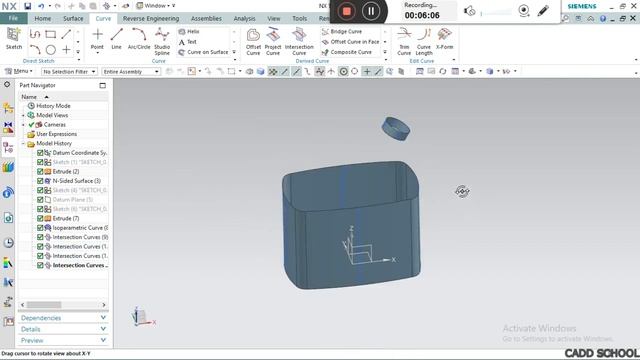Select the Bridge Curve command
The width and height of the screenshot is (640, 360).
click(x=342, y=31)
